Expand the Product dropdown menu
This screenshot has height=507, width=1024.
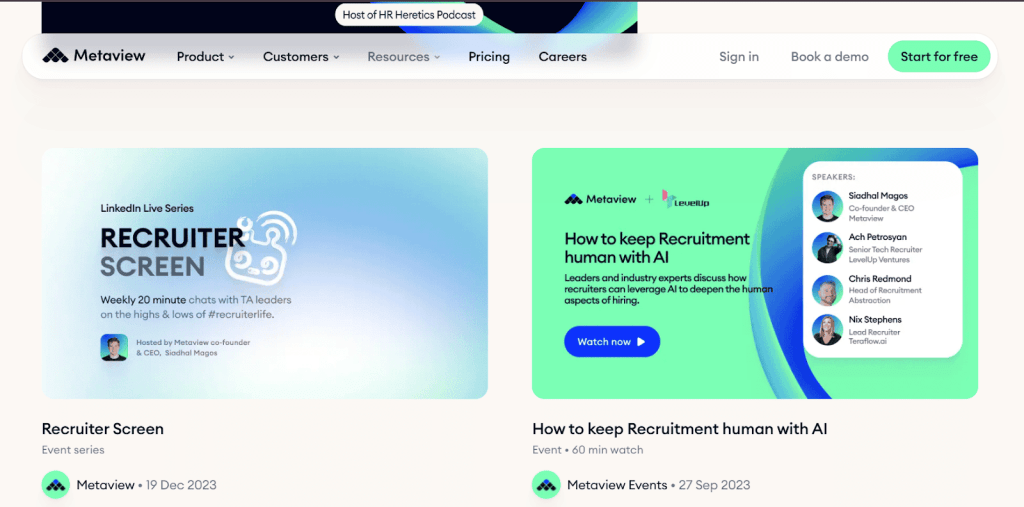pos(205,57)
